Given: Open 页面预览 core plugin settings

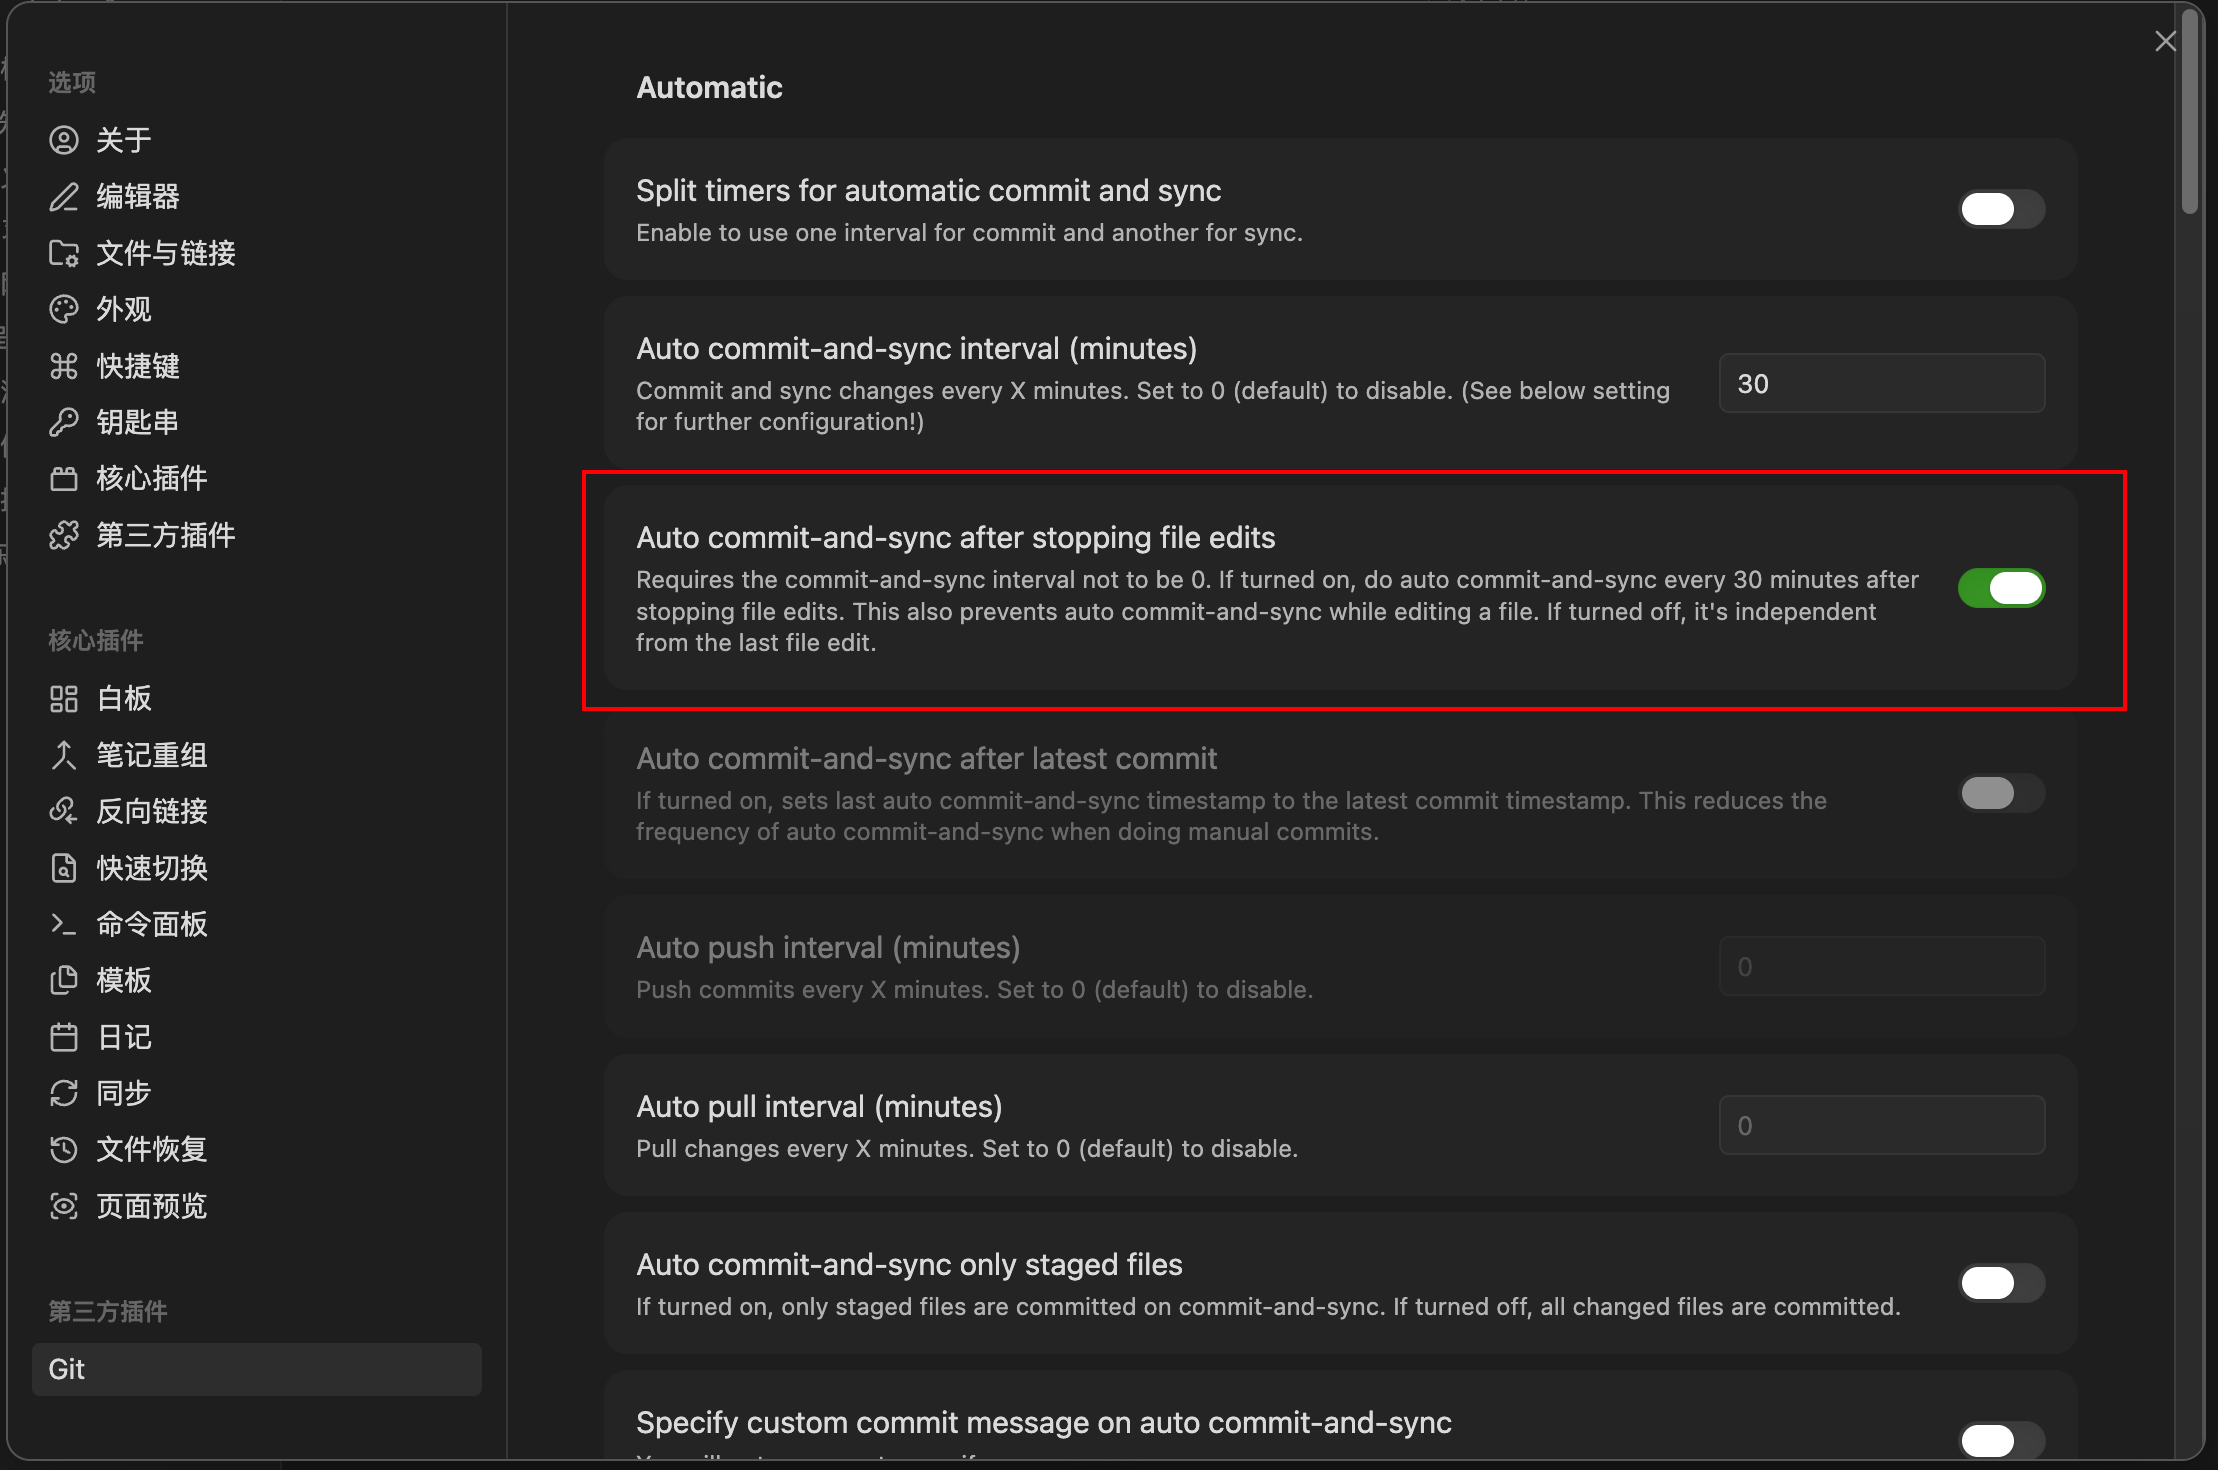Looking at the screenshot, I should (257, 1206).
